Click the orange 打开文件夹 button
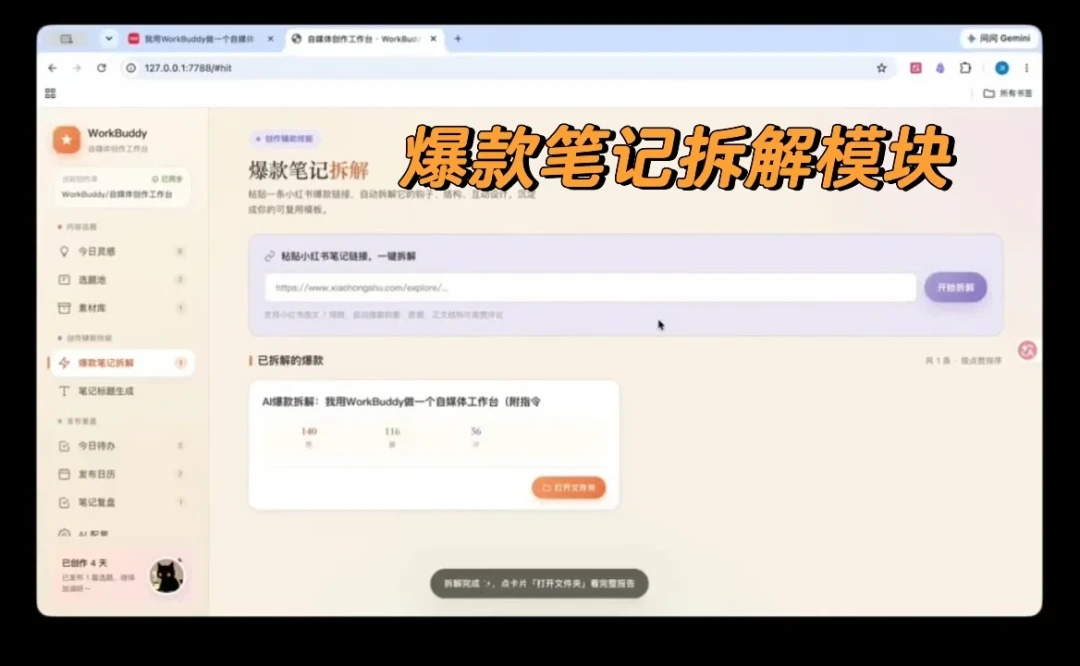1080x666 pixels. click(x=568, y=488)
